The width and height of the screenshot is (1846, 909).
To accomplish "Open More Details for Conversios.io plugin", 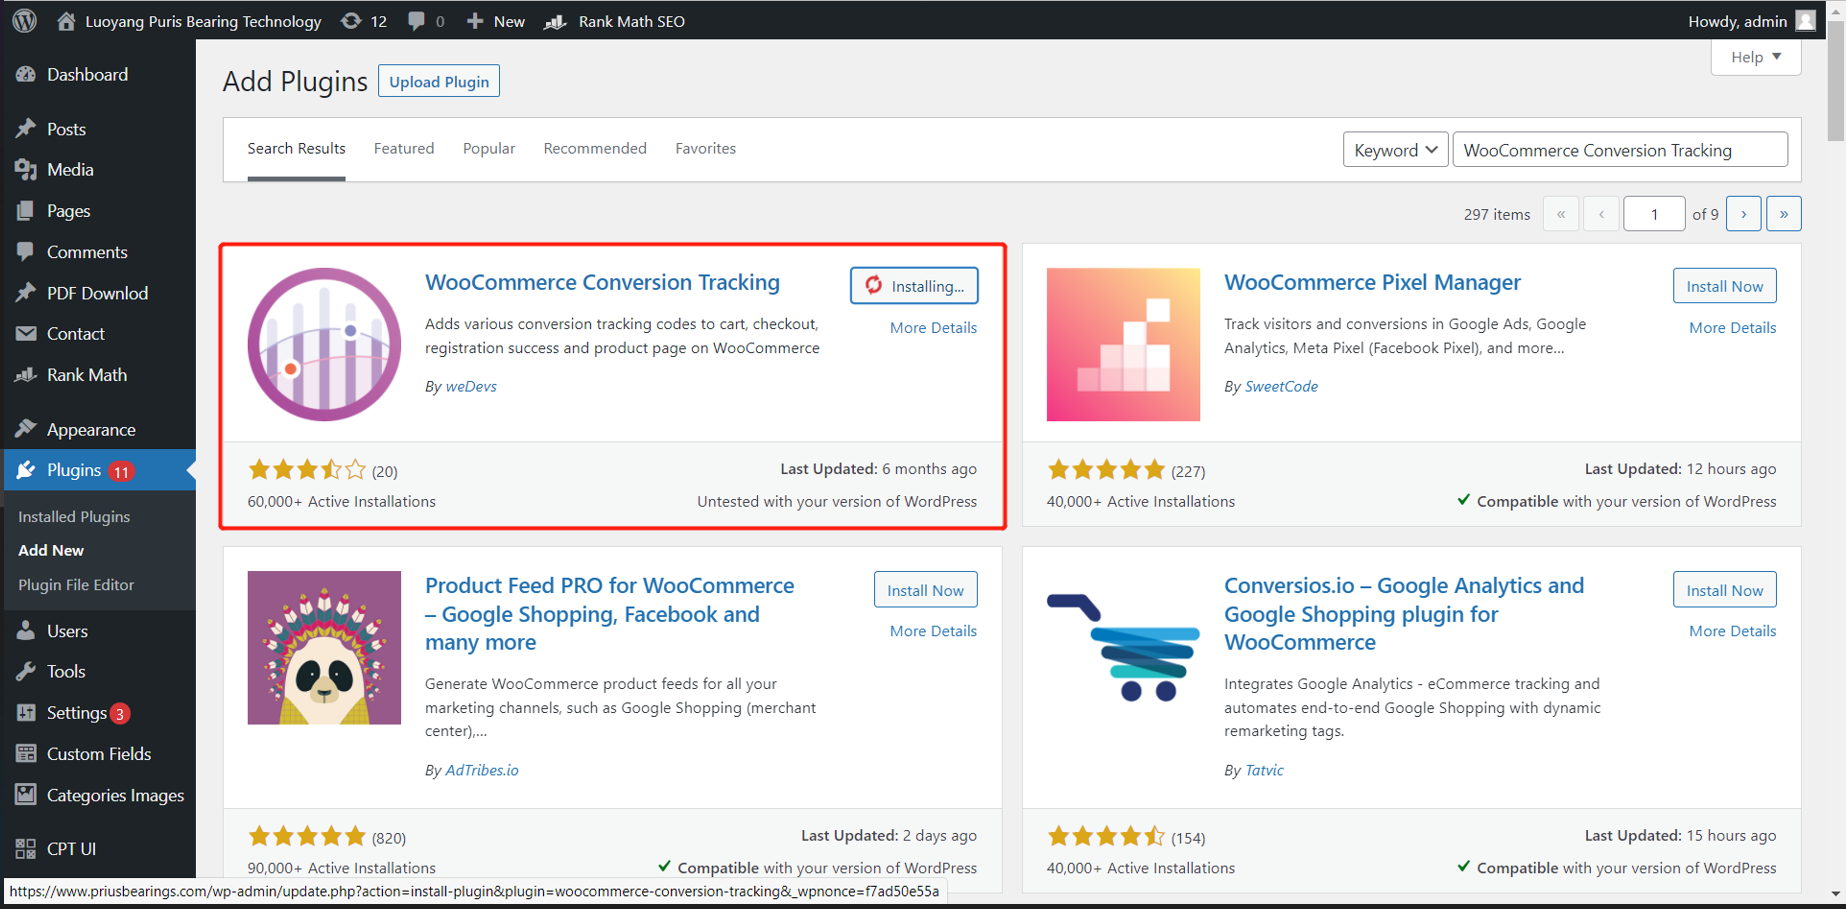I will pos(1732,631).
